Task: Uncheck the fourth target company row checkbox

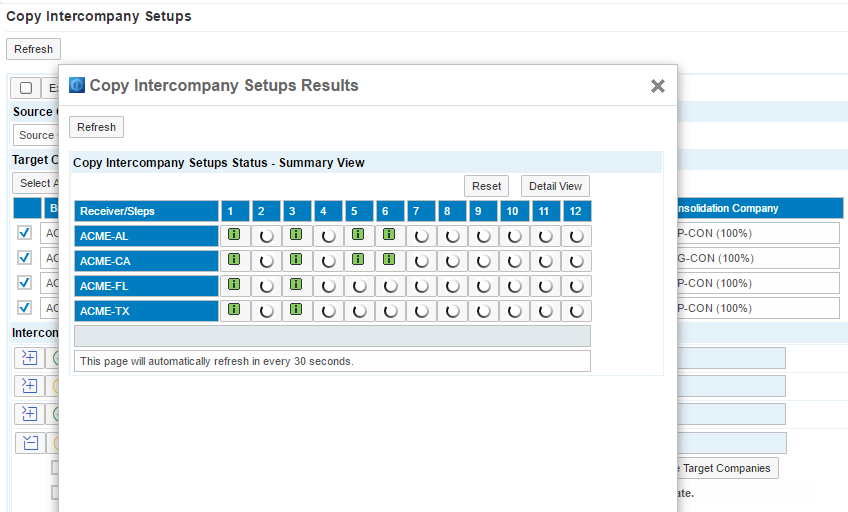Action: coord(25,308)
